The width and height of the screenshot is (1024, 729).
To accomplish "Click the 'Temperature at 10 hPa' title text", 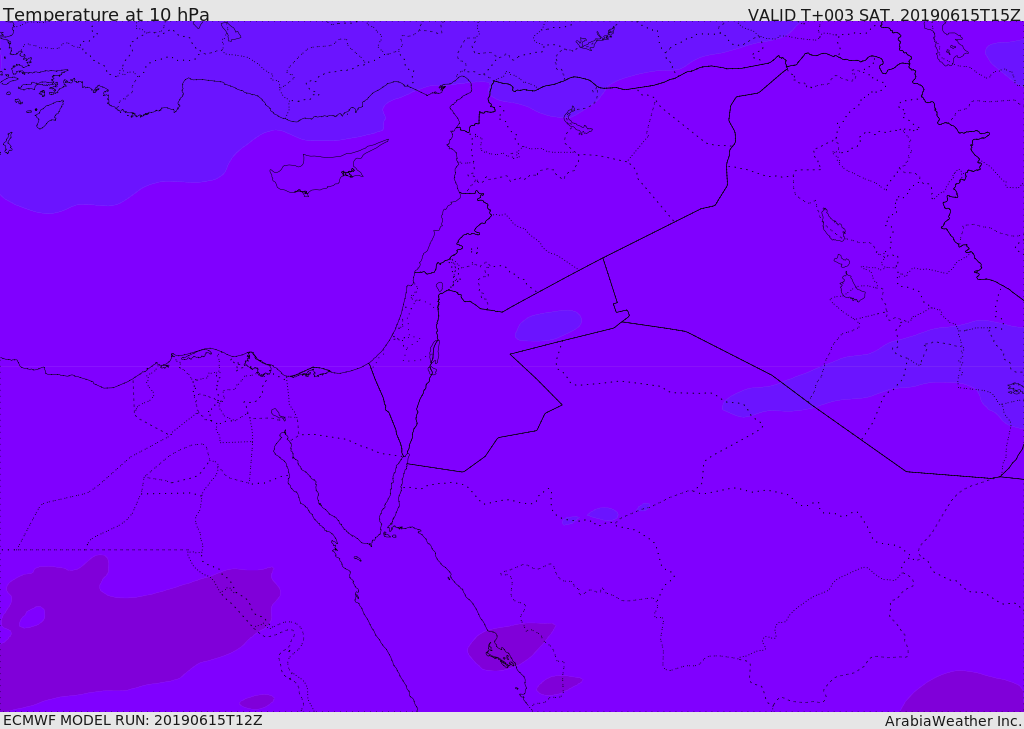I will click(106, 14).
